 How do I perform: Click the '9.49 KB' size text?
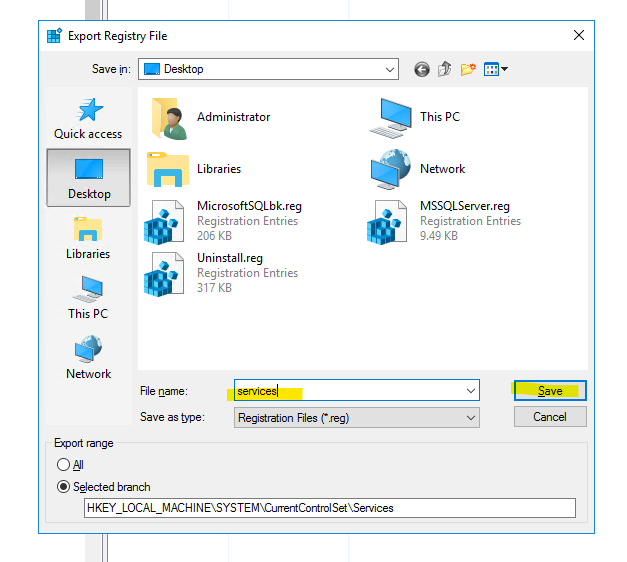coord(439,236)
